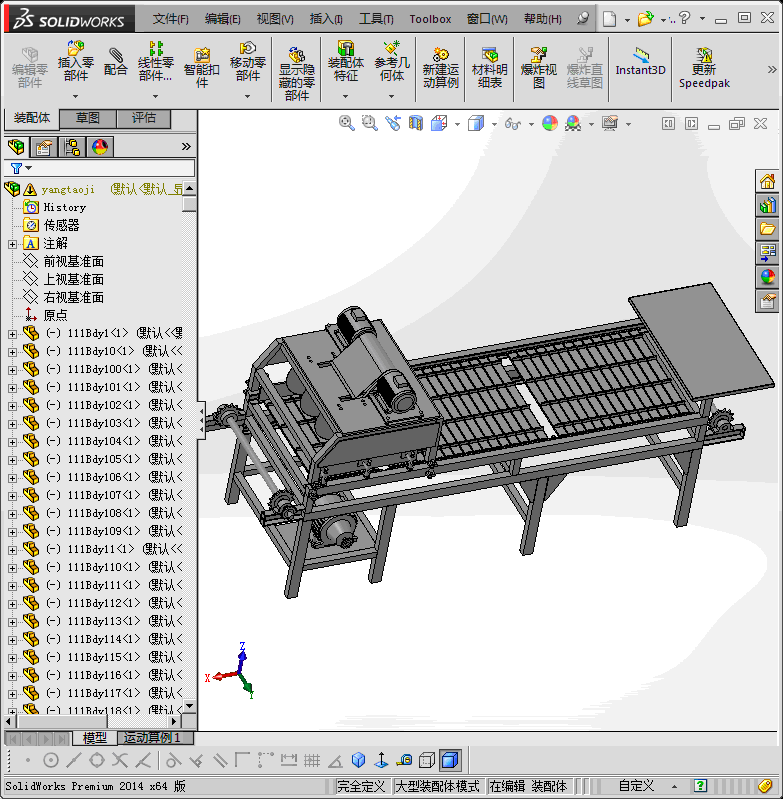The height and width of the screenshot is (799, 783).
Task: Select the 模型 (Model) bottom tab
Action: [94, 737]
